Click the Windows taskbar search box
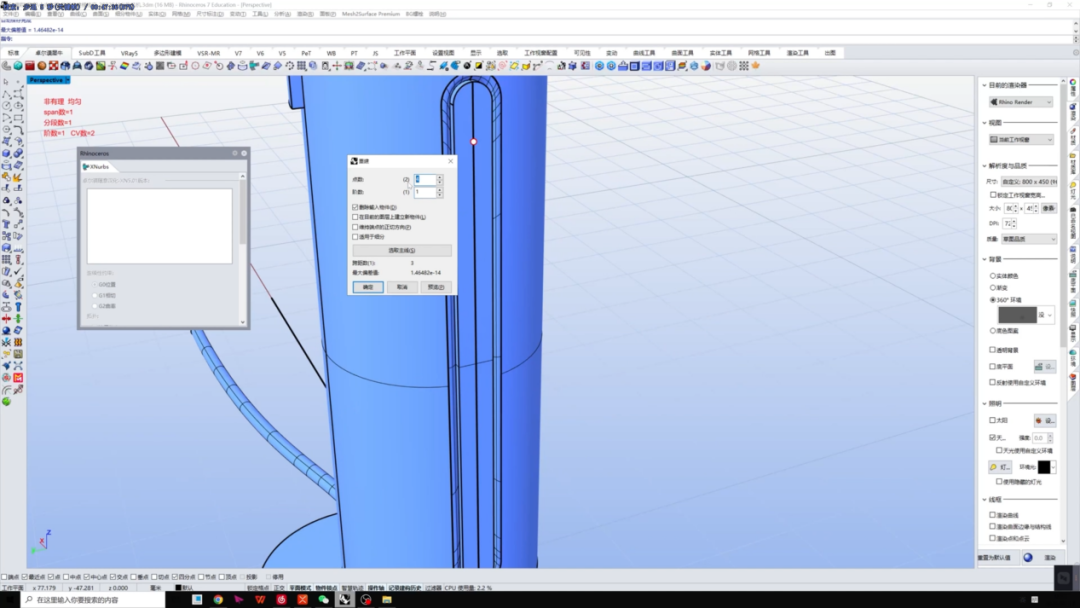 pos(94,600)
